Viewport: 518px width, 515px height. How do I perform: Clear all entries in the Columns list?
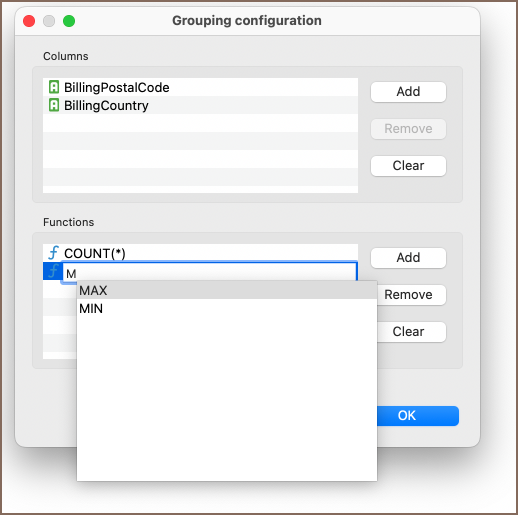coord(408,166)
